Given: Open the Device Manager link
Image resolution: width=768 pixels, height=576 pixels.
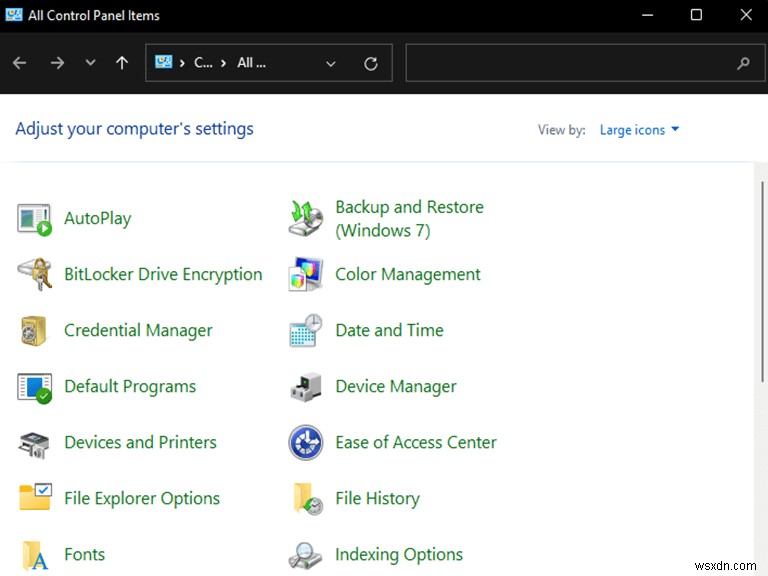Looking at the screenshot, I should click(396, 387).
